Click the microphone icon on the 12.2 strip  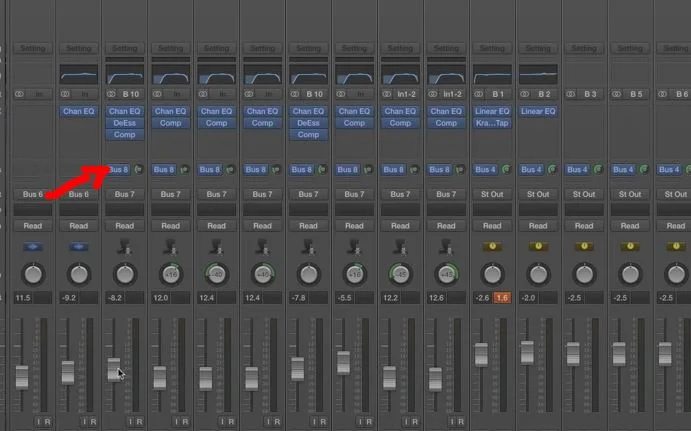pos(400,247)
